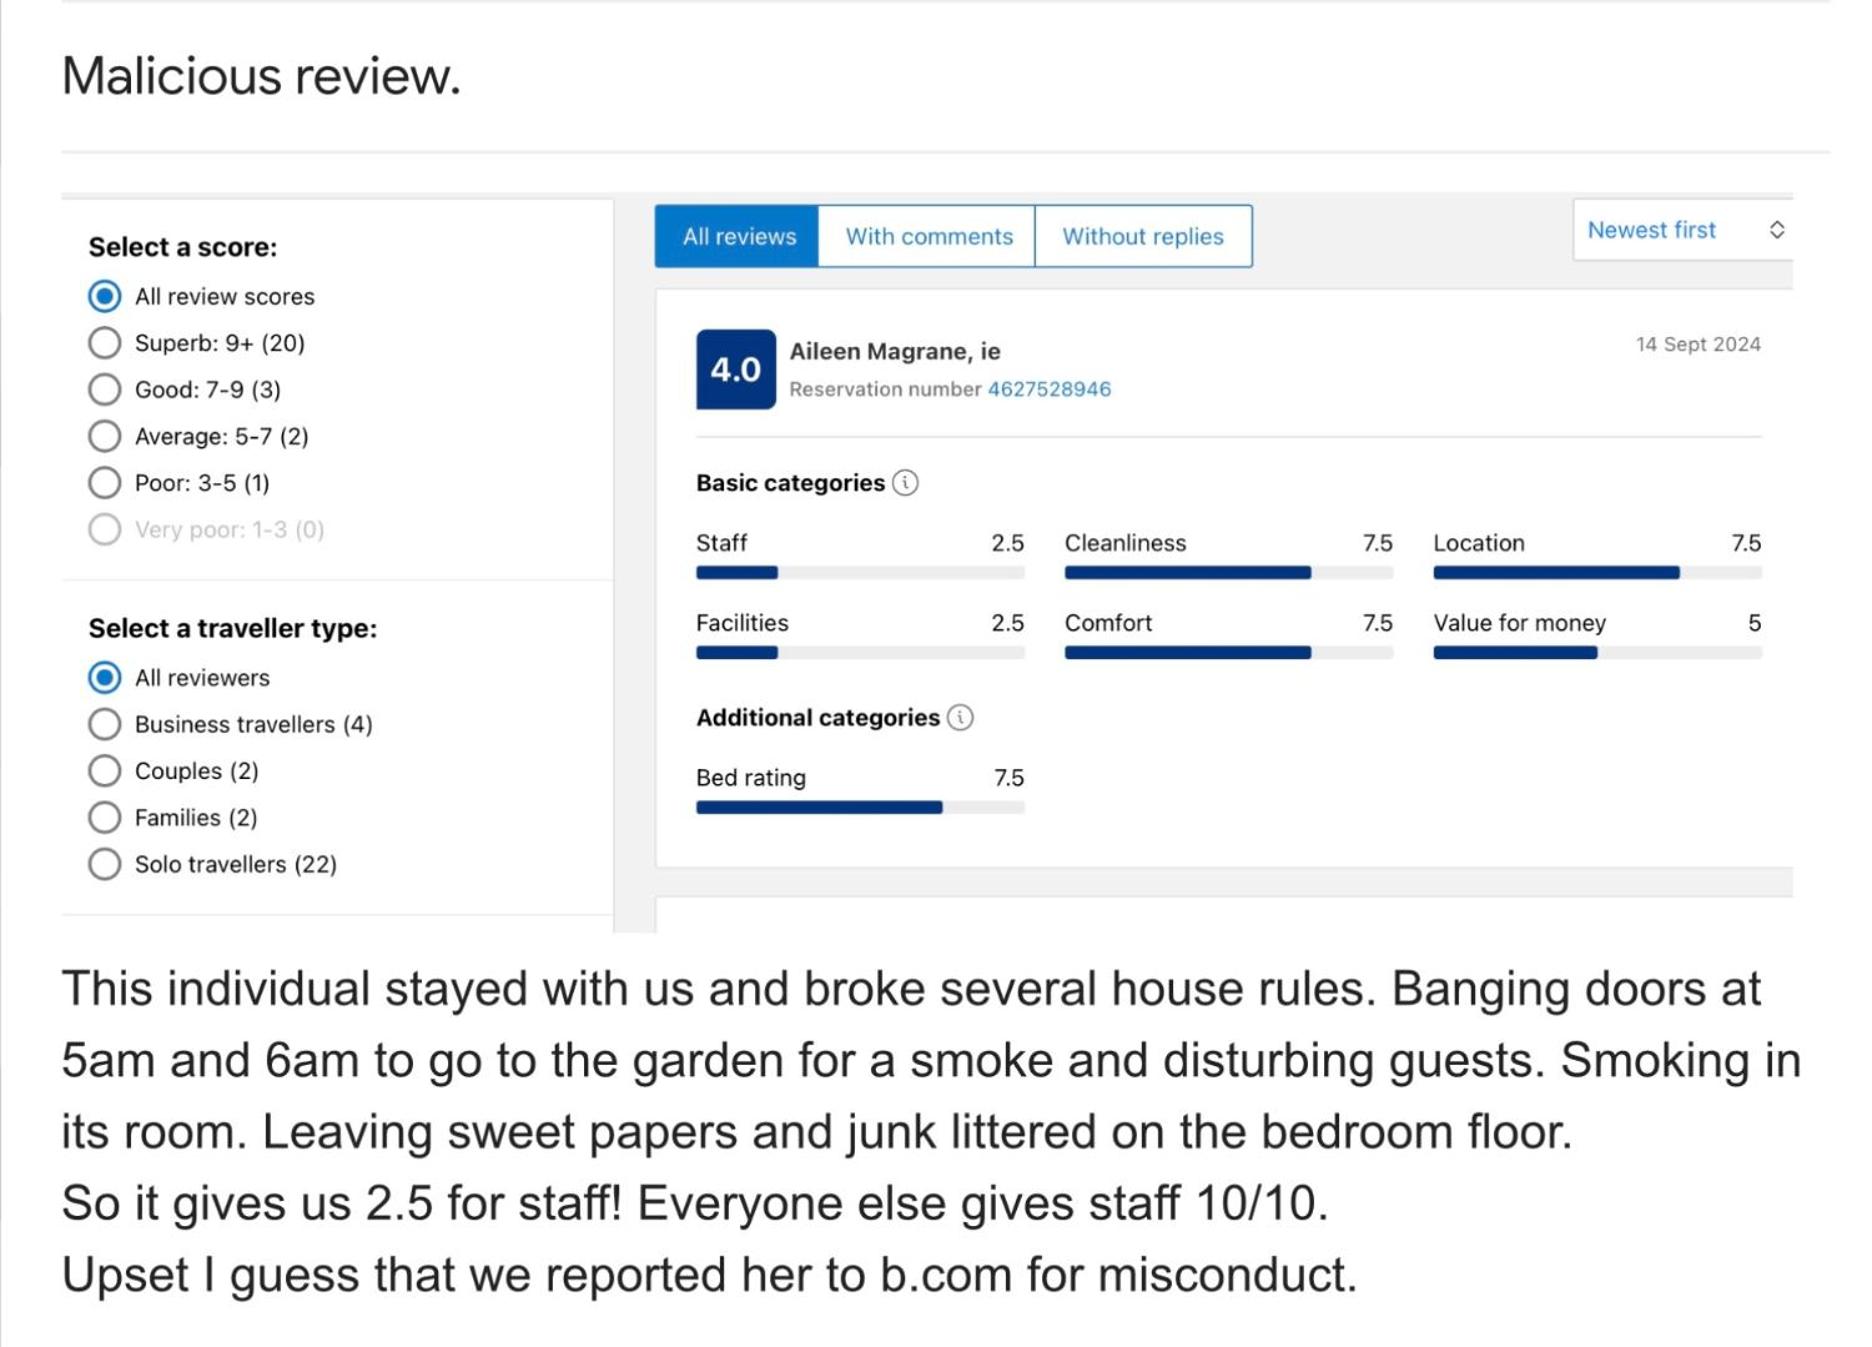Select Poor: 3-5 score filter
The width and height of the screenshot is (1872, 1347).
coord(105,483)
